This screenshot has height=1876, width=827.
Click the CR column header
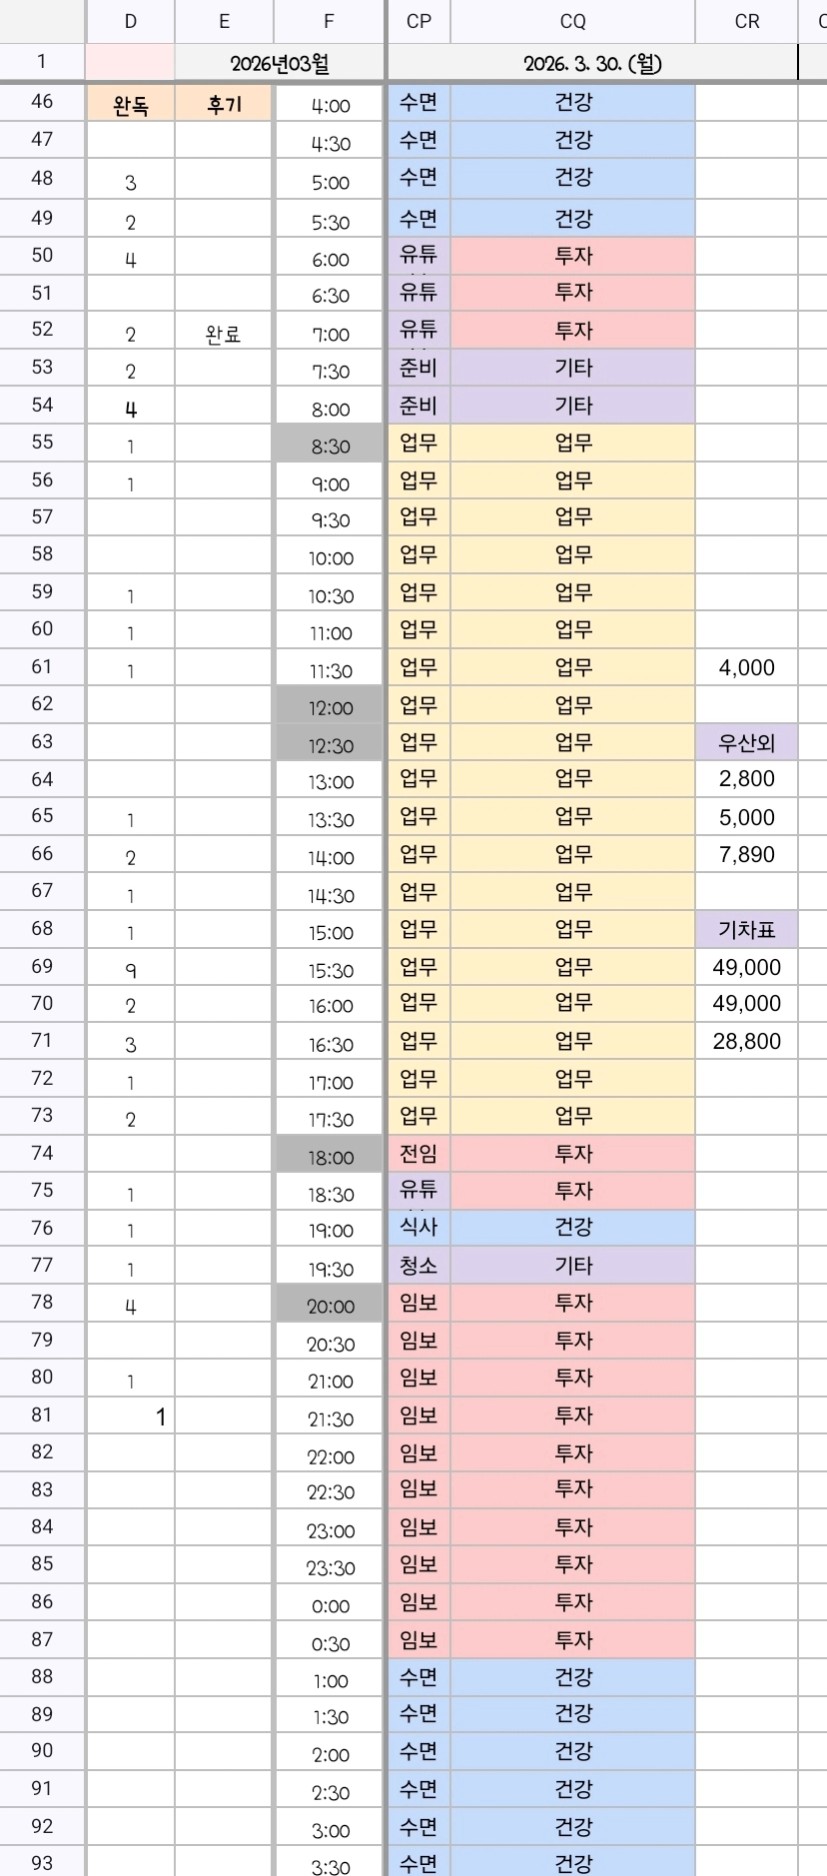746,21
